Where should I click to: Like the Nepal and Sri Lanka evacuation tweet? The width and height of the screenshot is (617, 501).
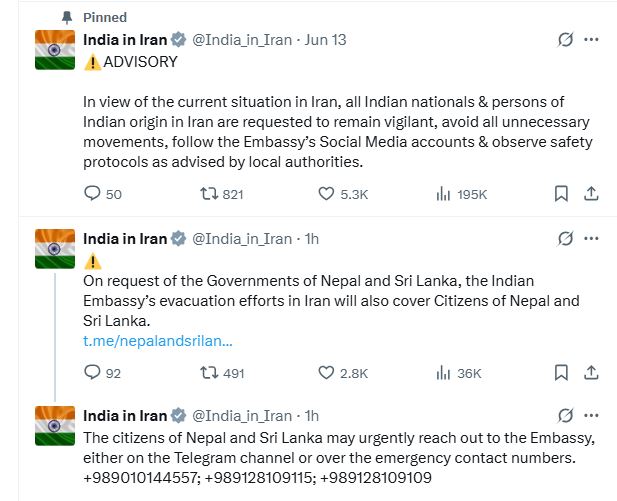326,373
